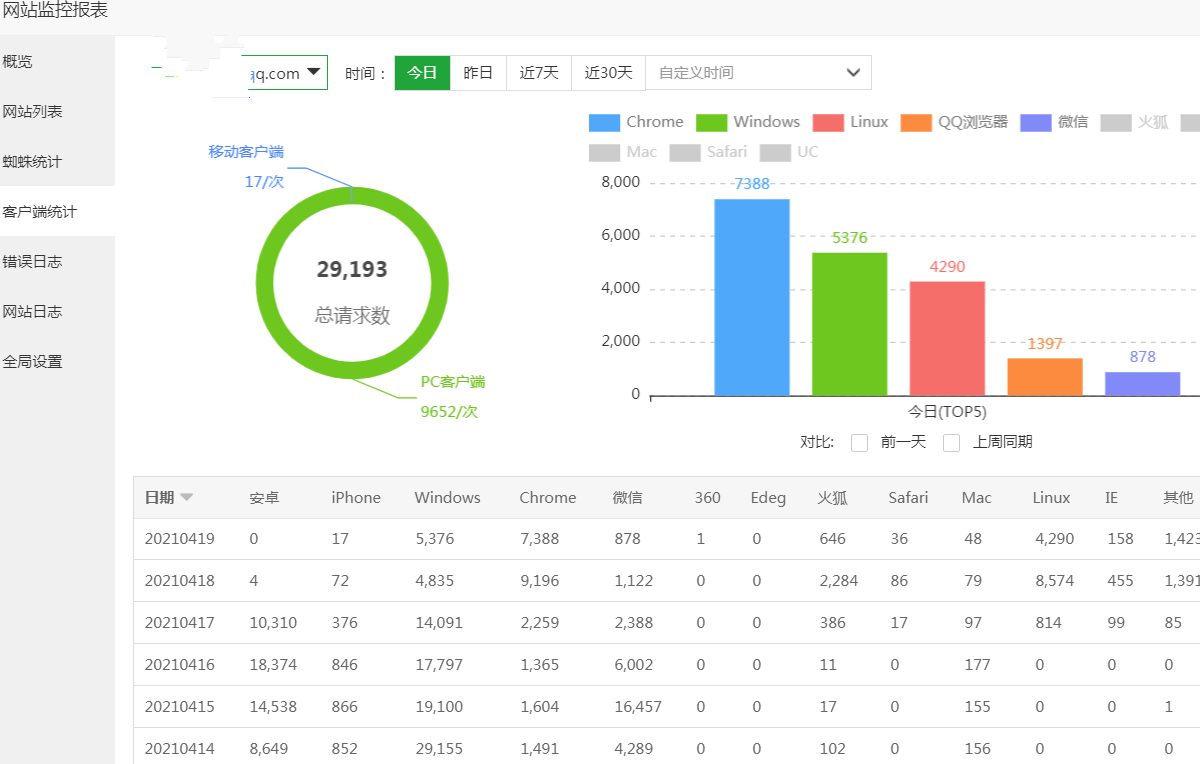Image resolution: width=1200 pixels, height=764 pixels.
Task: Click the 8,574 Linux cell
Action: (1055, 581)
